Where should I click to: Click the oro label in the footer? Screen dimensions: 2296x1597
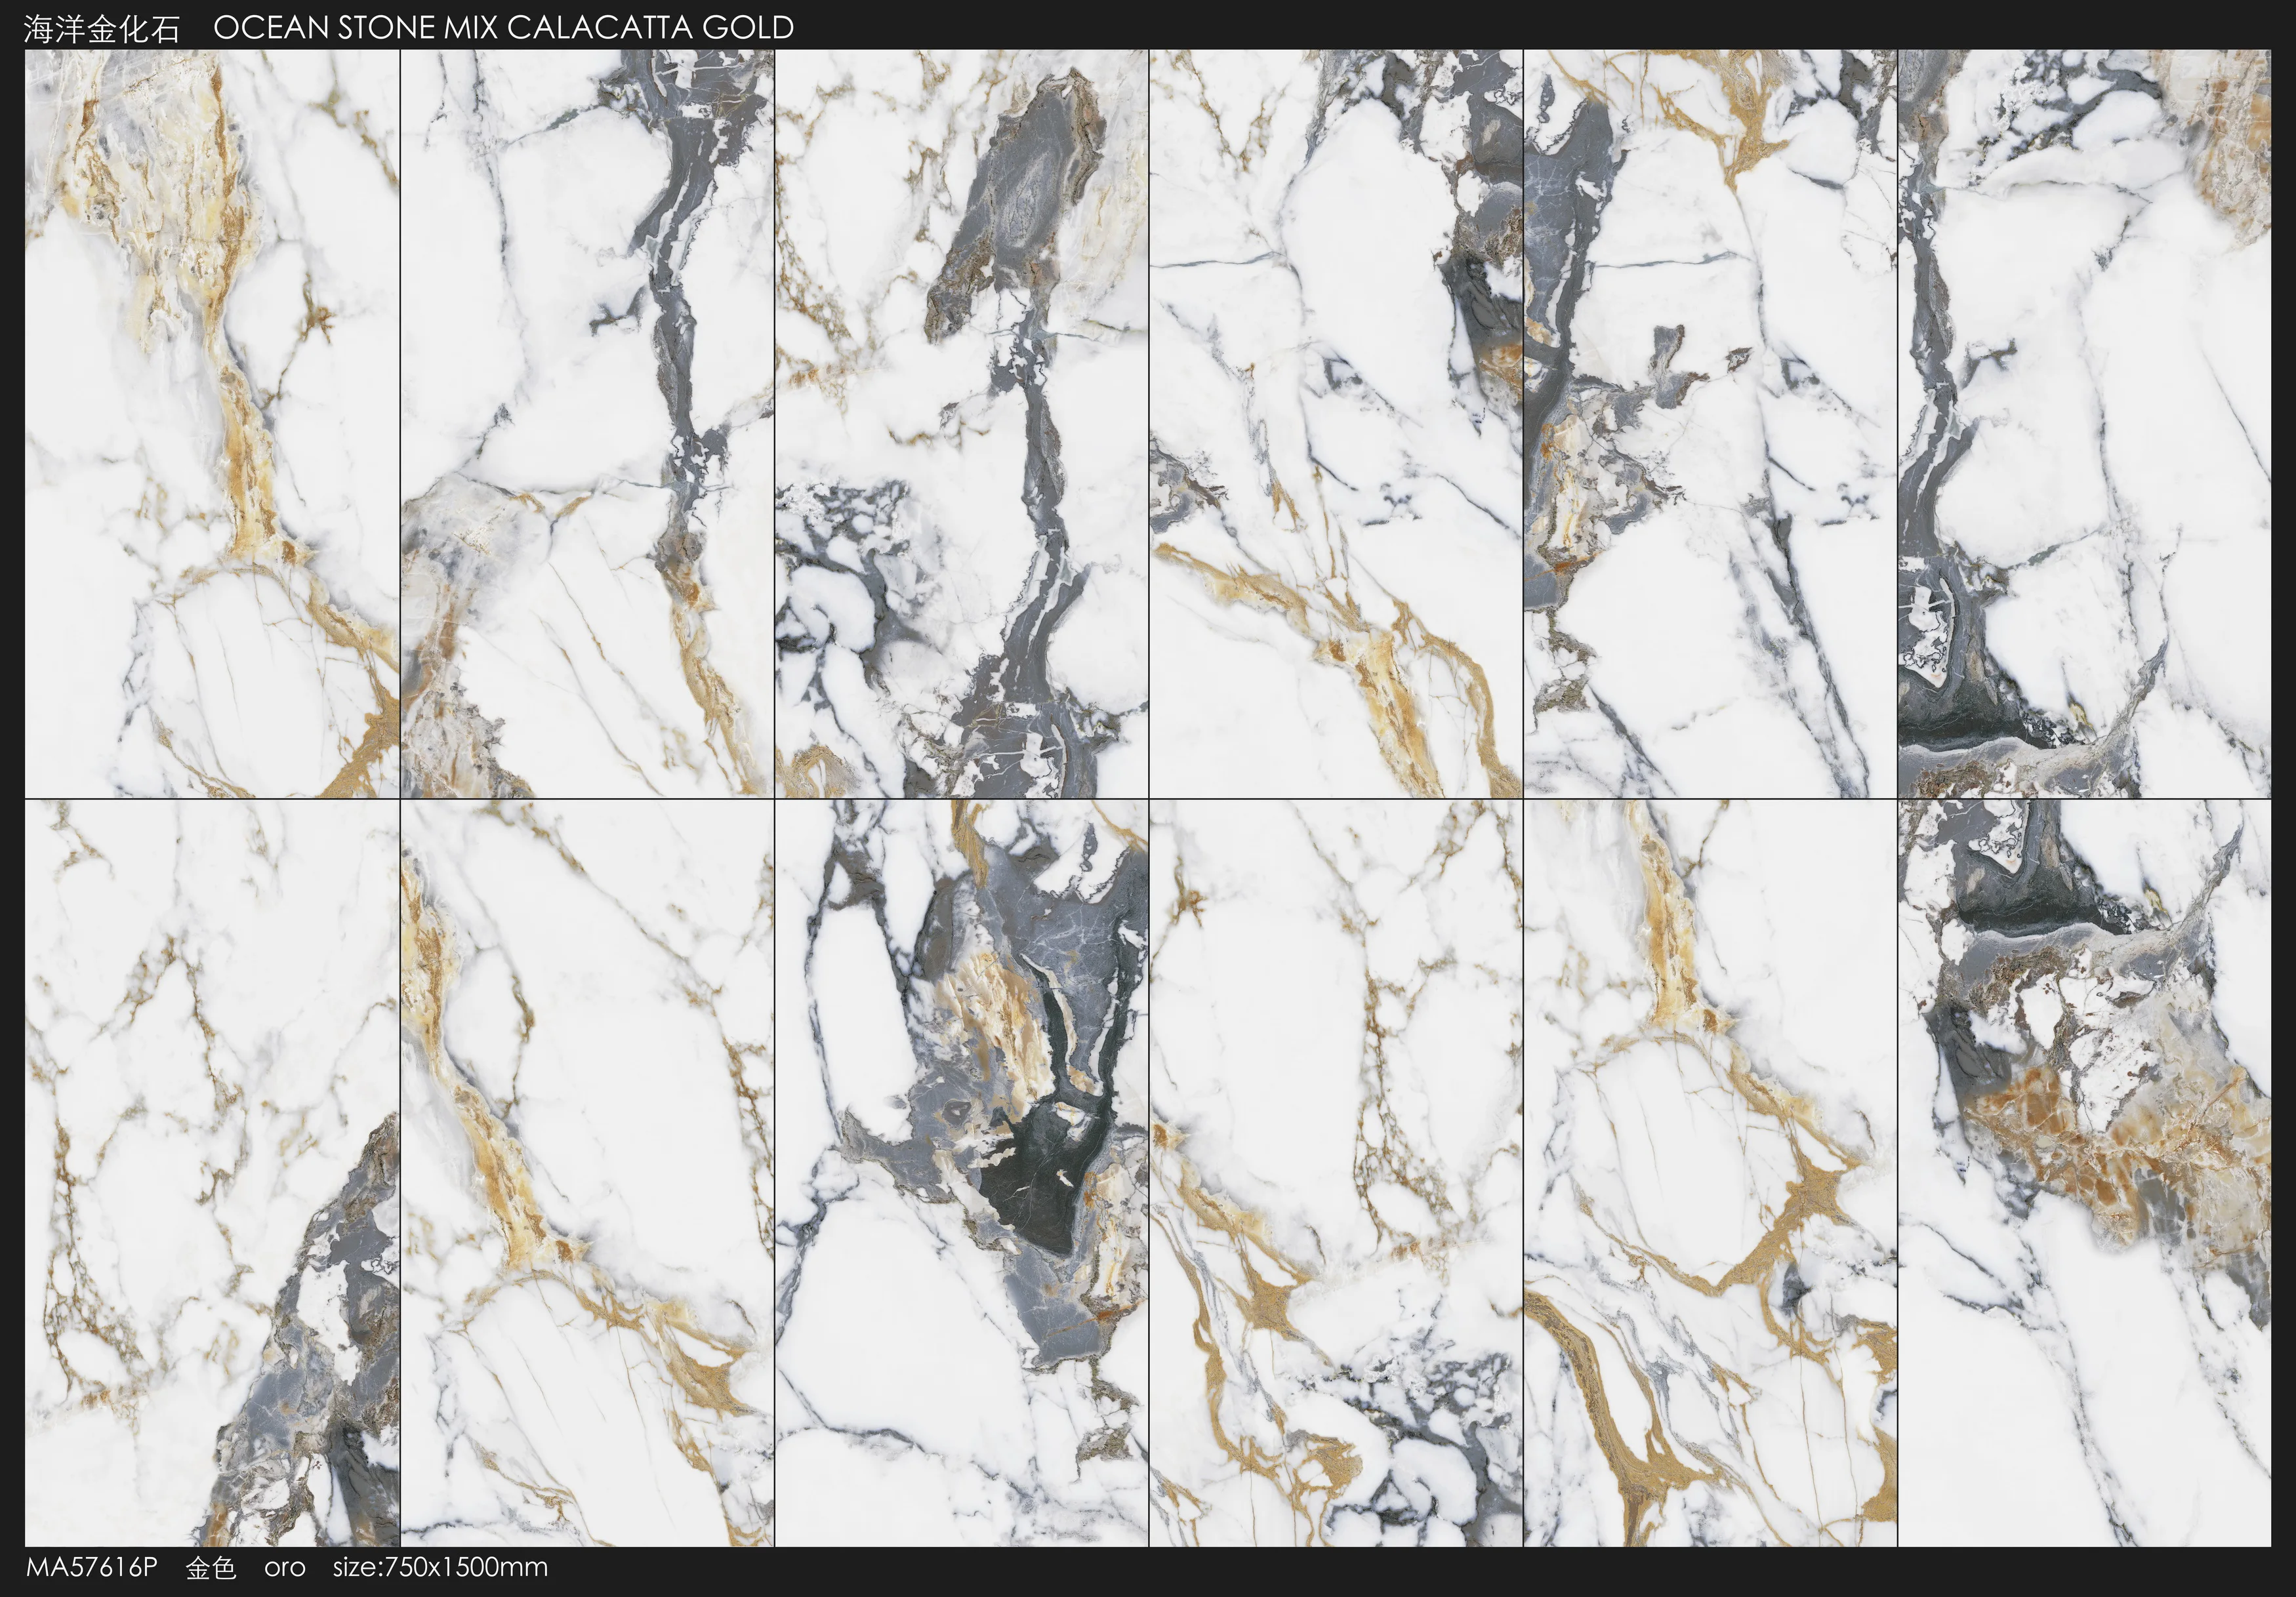click(285, 1568)
